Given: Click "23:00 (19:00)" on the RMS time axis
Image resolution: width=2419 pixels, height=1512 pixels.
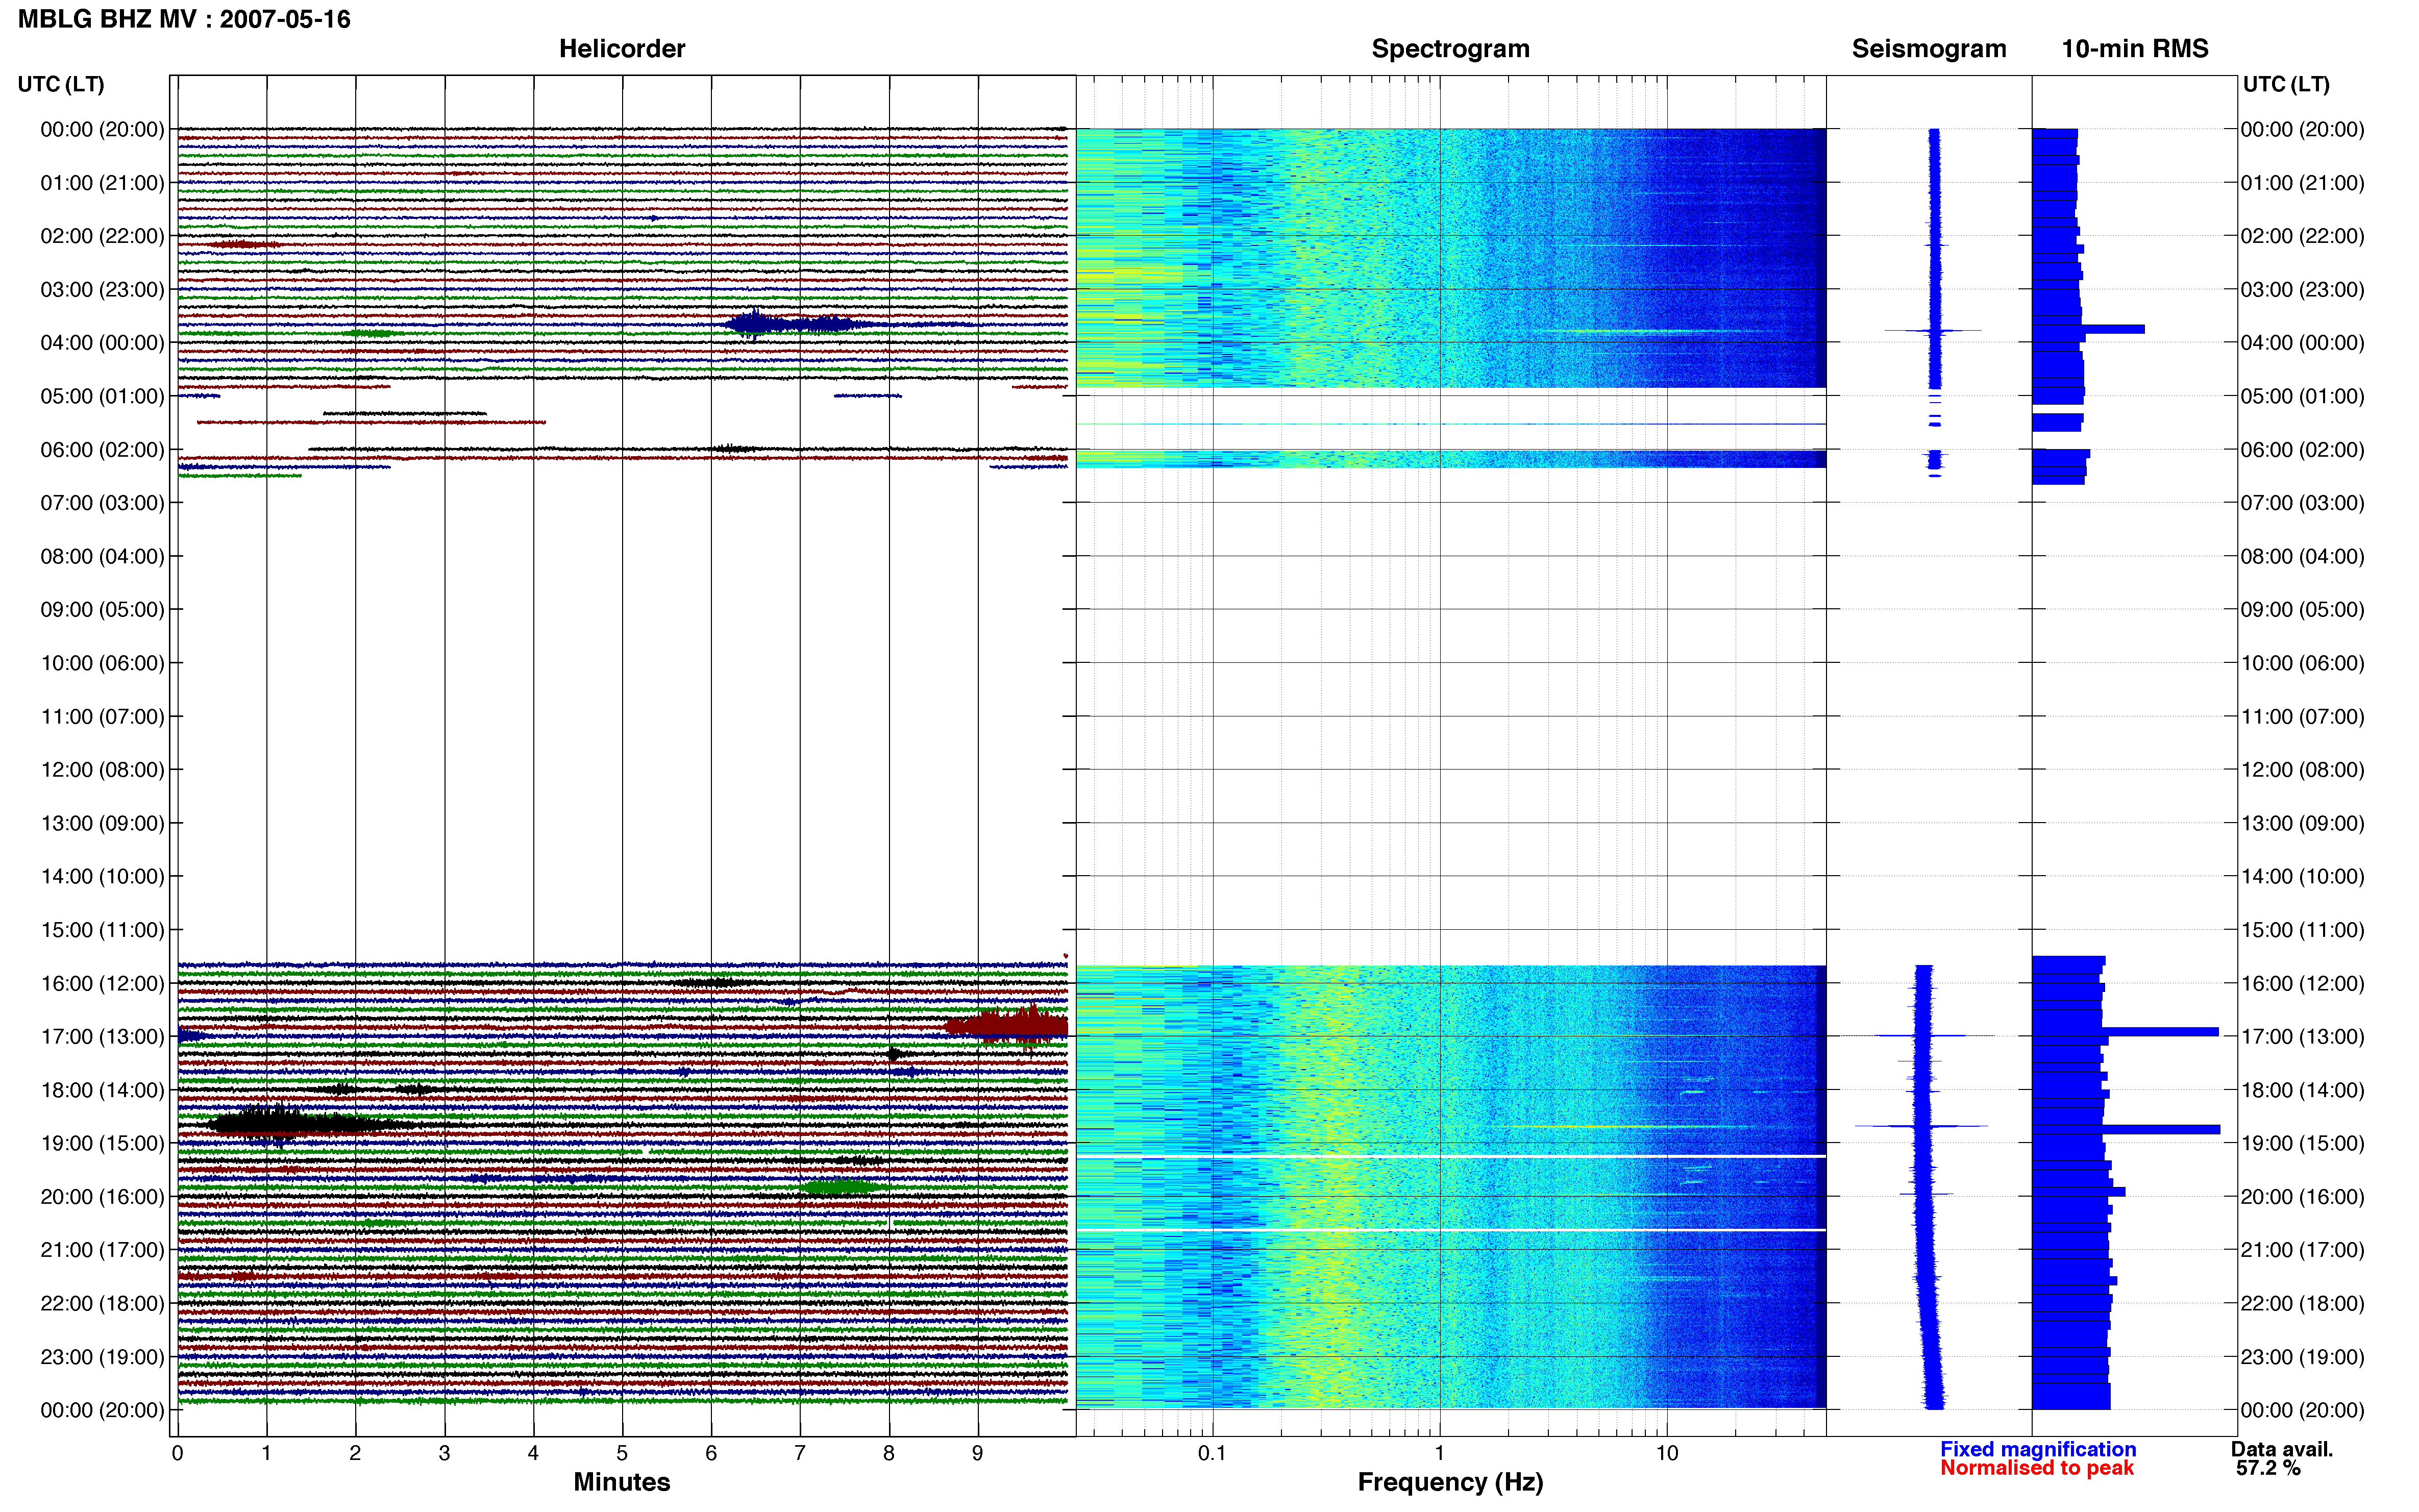Looking at the screenshot, I should (x=2303, y=1357).
